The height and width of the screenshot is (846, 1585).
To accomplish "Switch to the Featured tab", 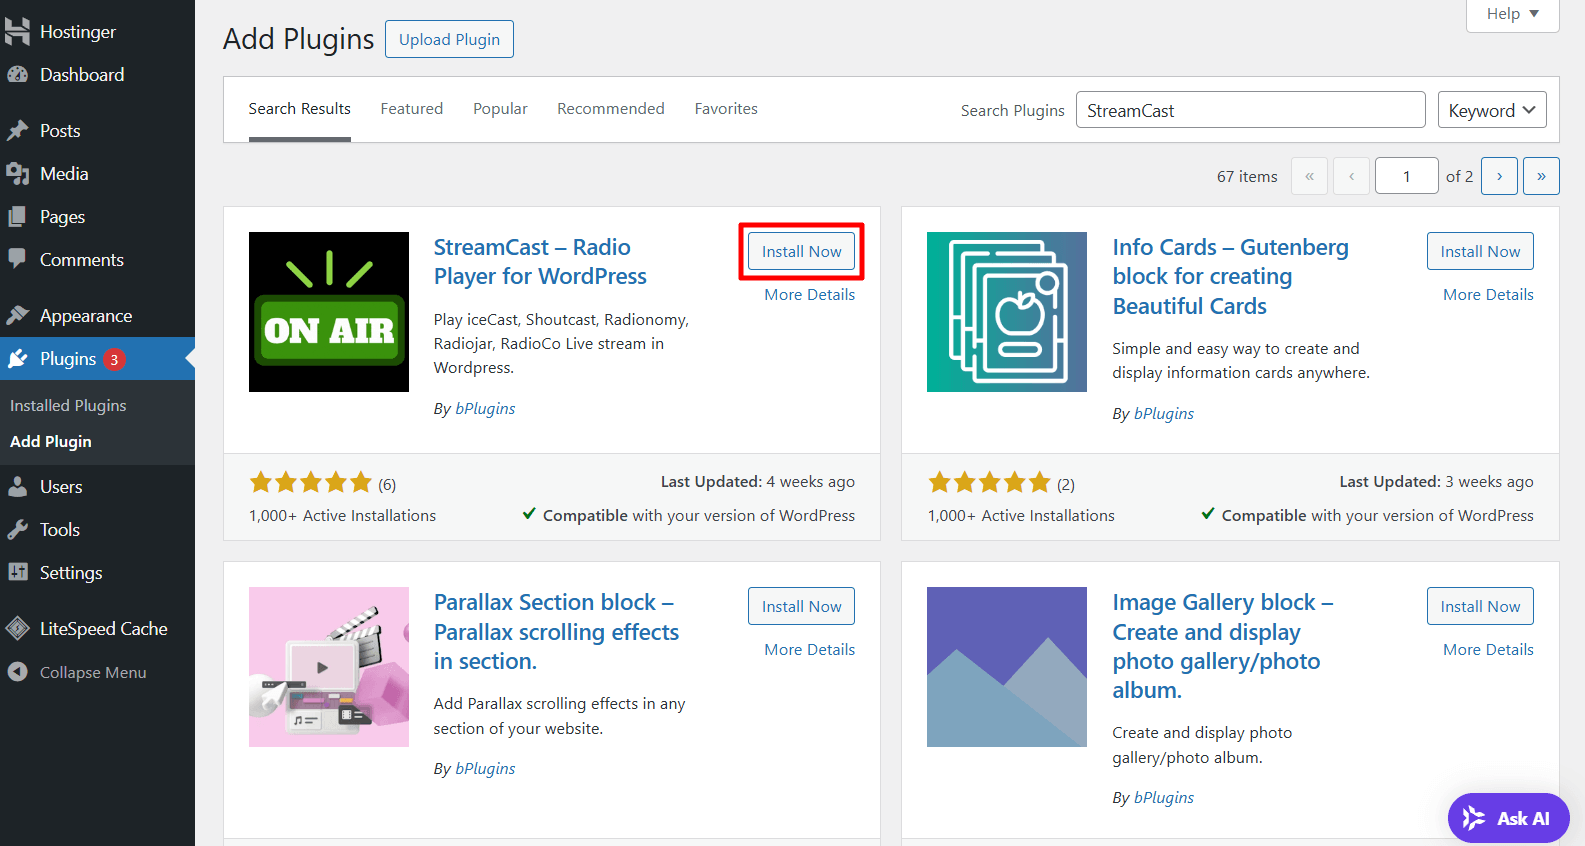I will point(412,109).
